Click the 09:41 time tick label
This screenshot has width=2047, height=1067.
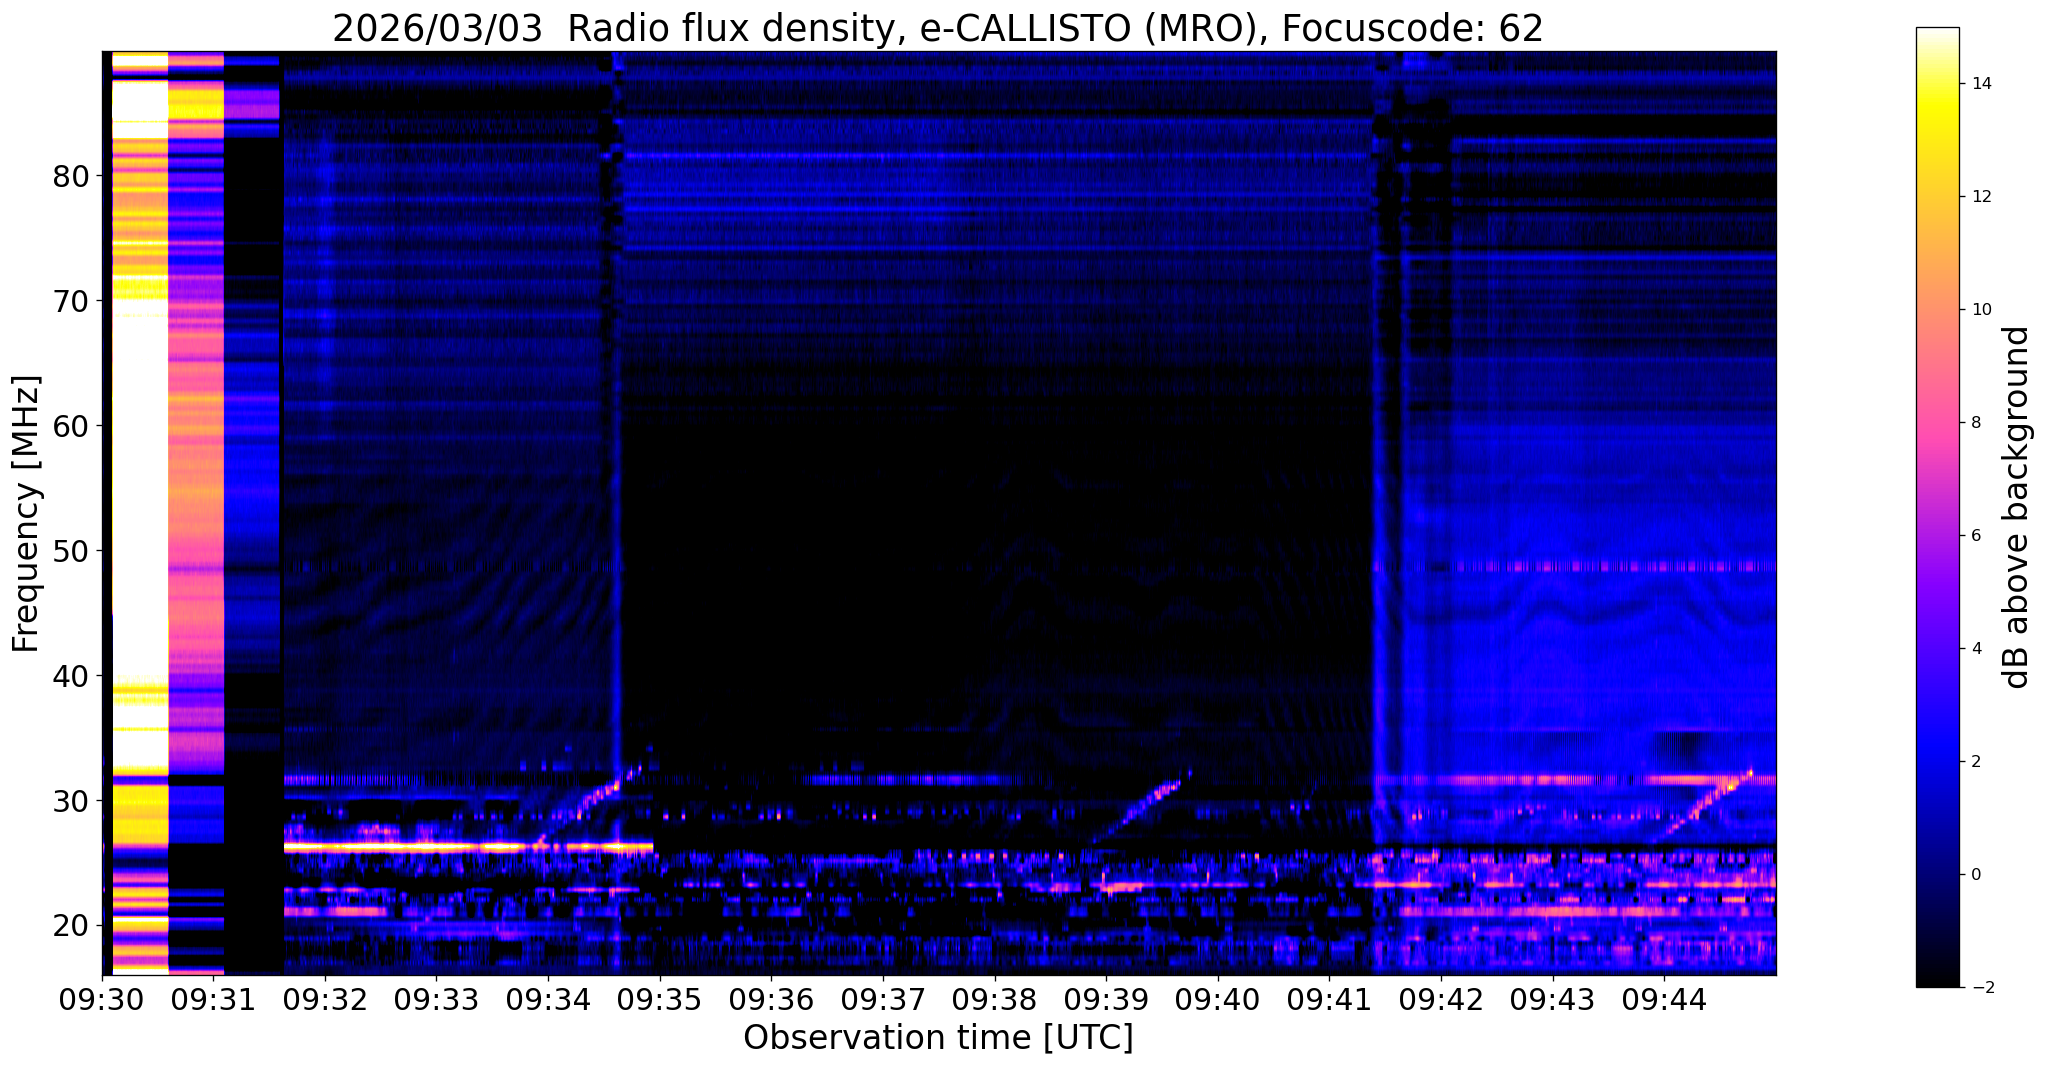point(1329,1000)
